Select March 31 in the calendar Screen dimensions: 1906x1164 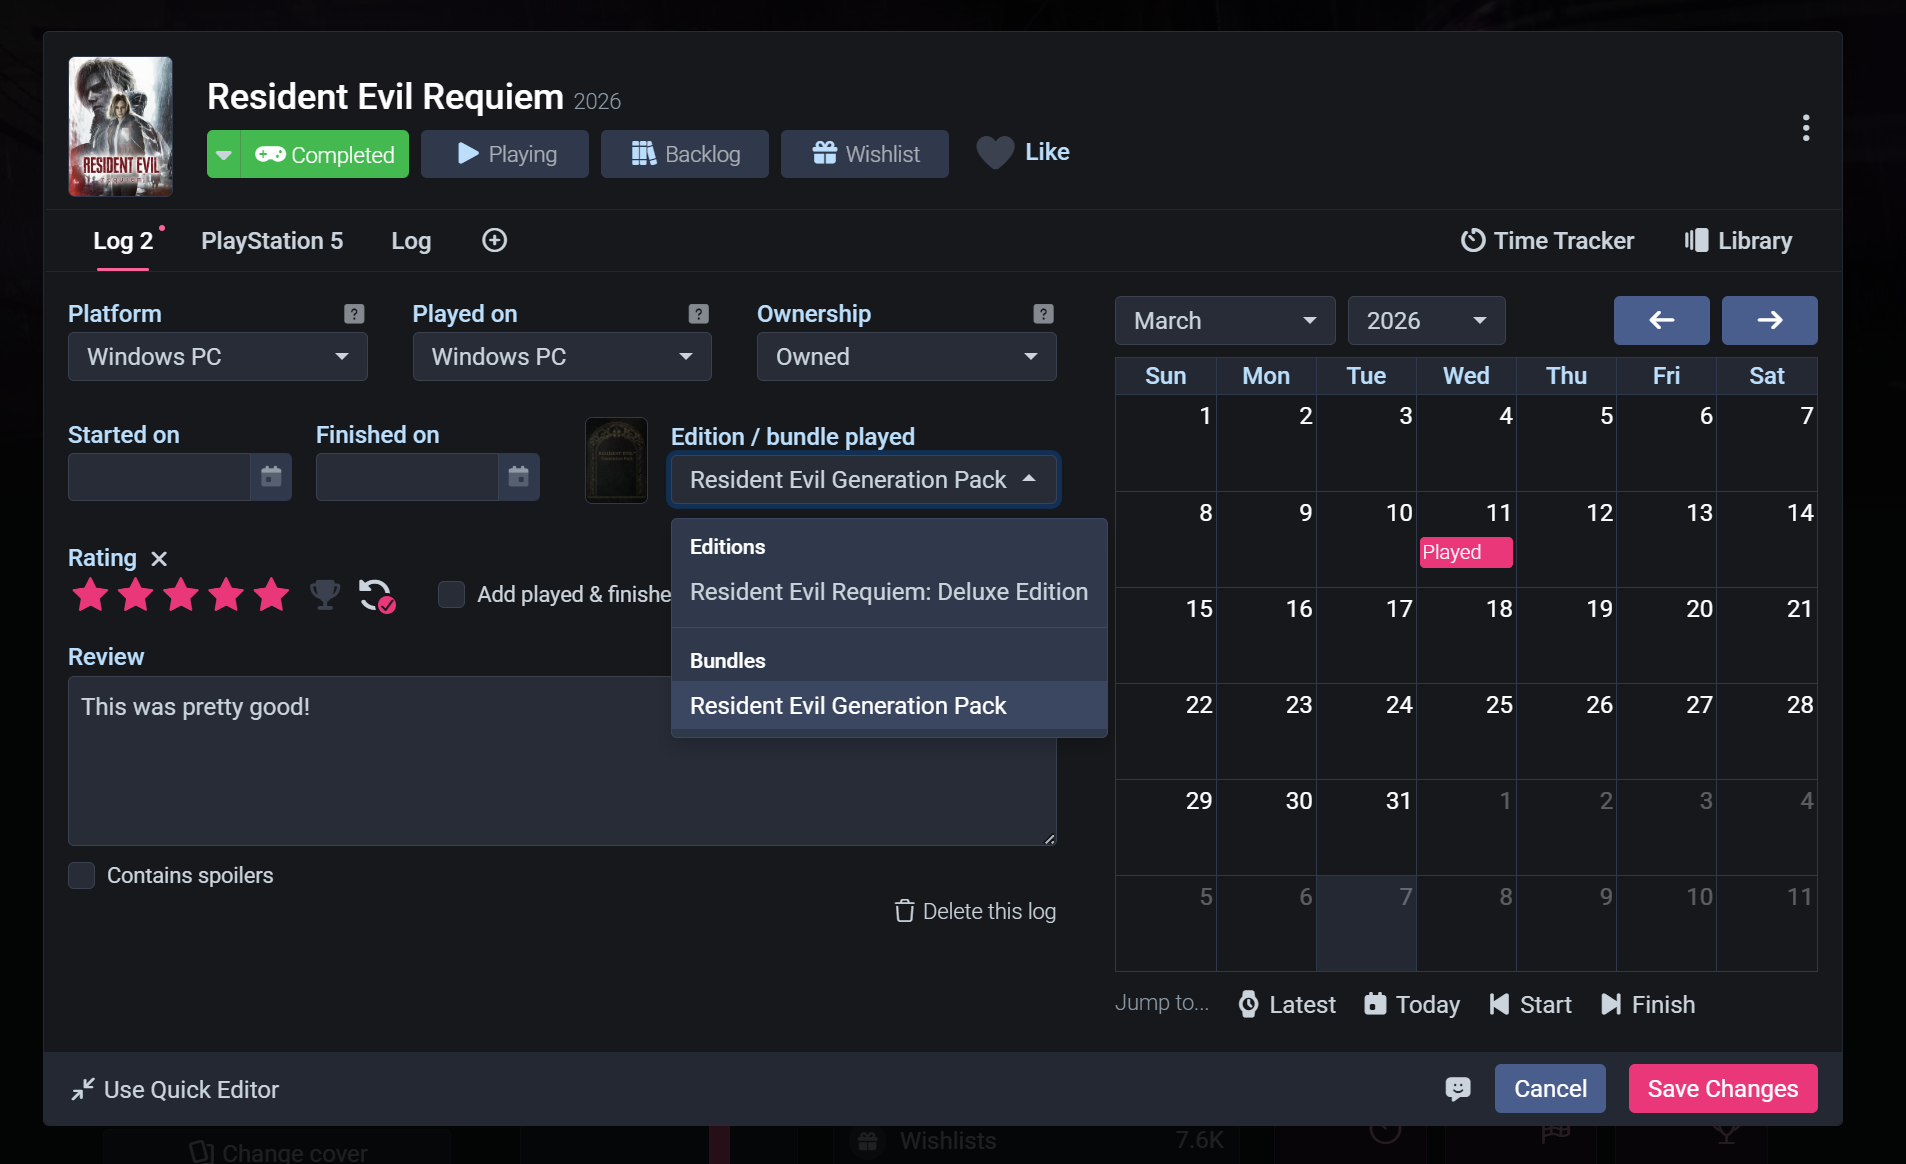[x=1366, y=827]
